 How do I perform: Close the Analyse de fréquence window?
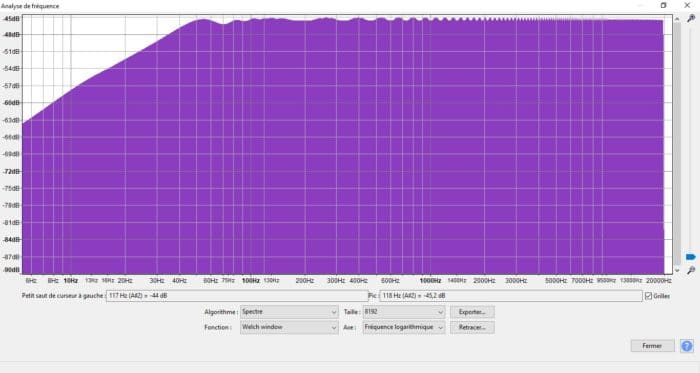tap(687, 5)
